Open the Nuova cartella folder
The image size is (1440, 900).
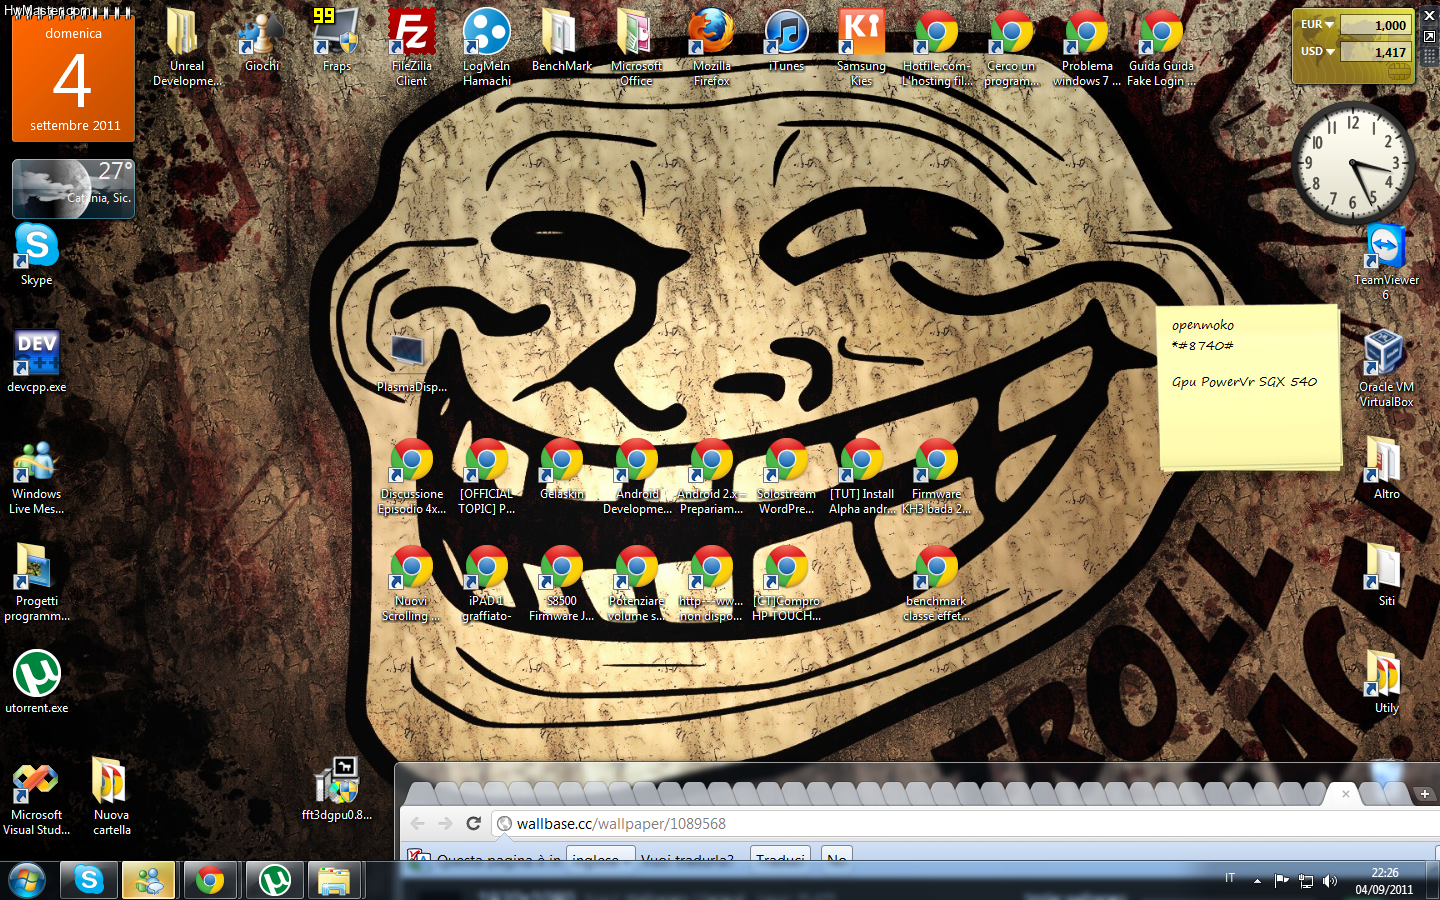[111, 797]
